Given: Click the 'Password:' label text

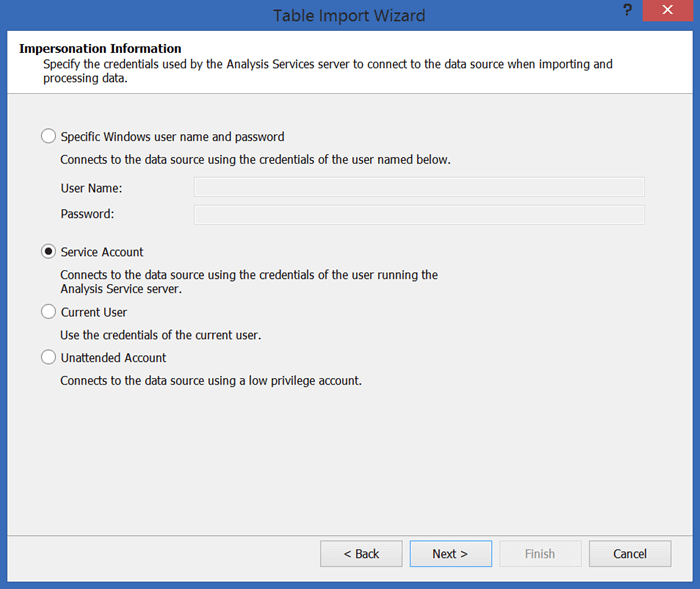Looking at the screenshot, I should 87,214.
